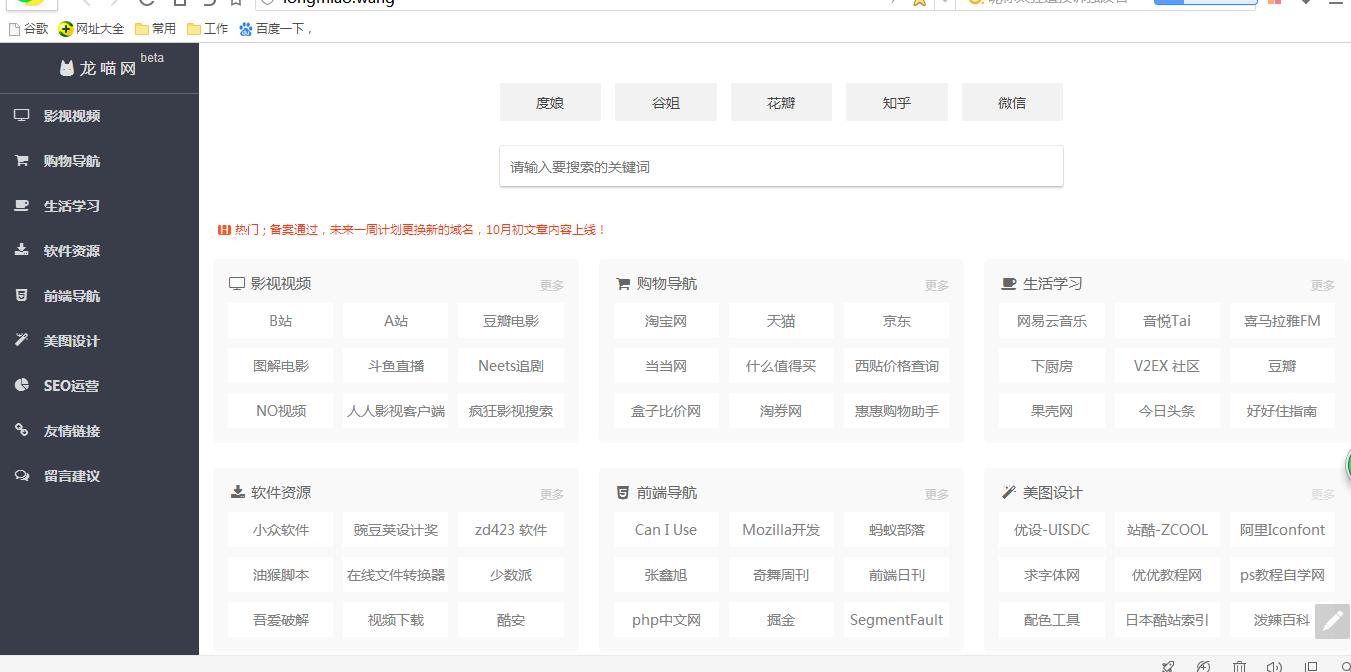Click the trash icon in the status bar
Image resolution: width=1351 pixels, height=672 pixels.
point(1239,665)
